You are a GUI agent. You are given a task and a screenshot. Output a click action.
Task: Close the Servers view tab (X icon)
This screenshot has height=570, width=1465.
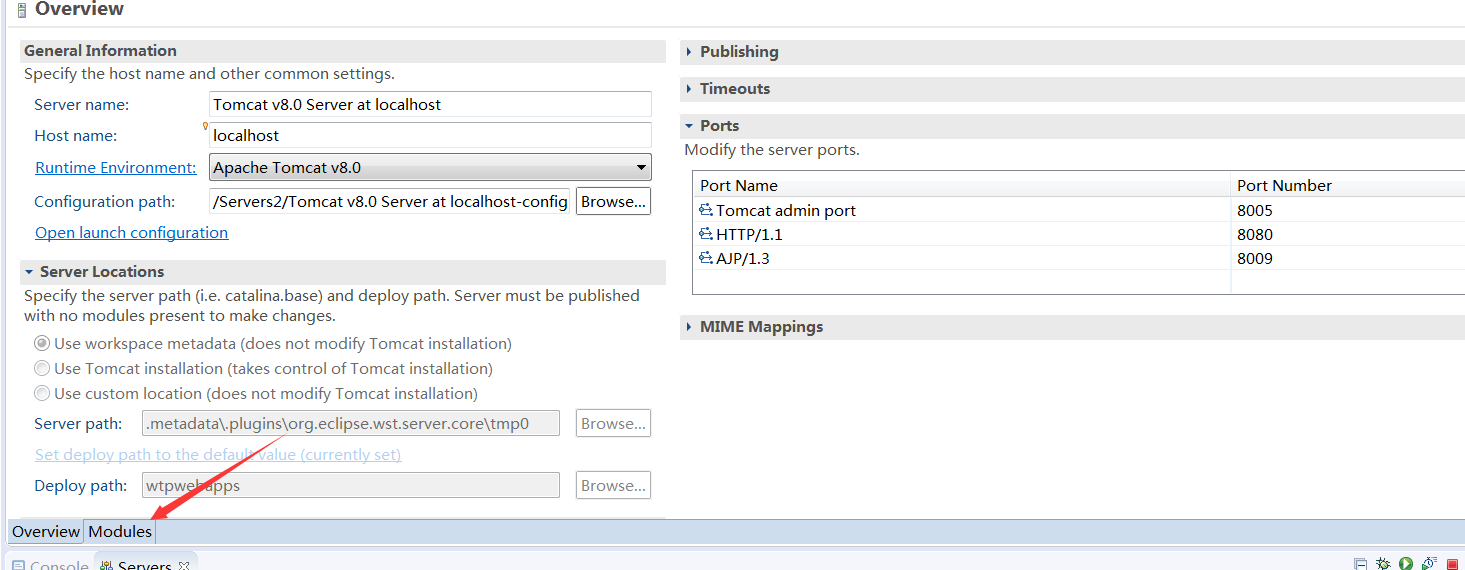pyautogui.click(x=184, y=565)
